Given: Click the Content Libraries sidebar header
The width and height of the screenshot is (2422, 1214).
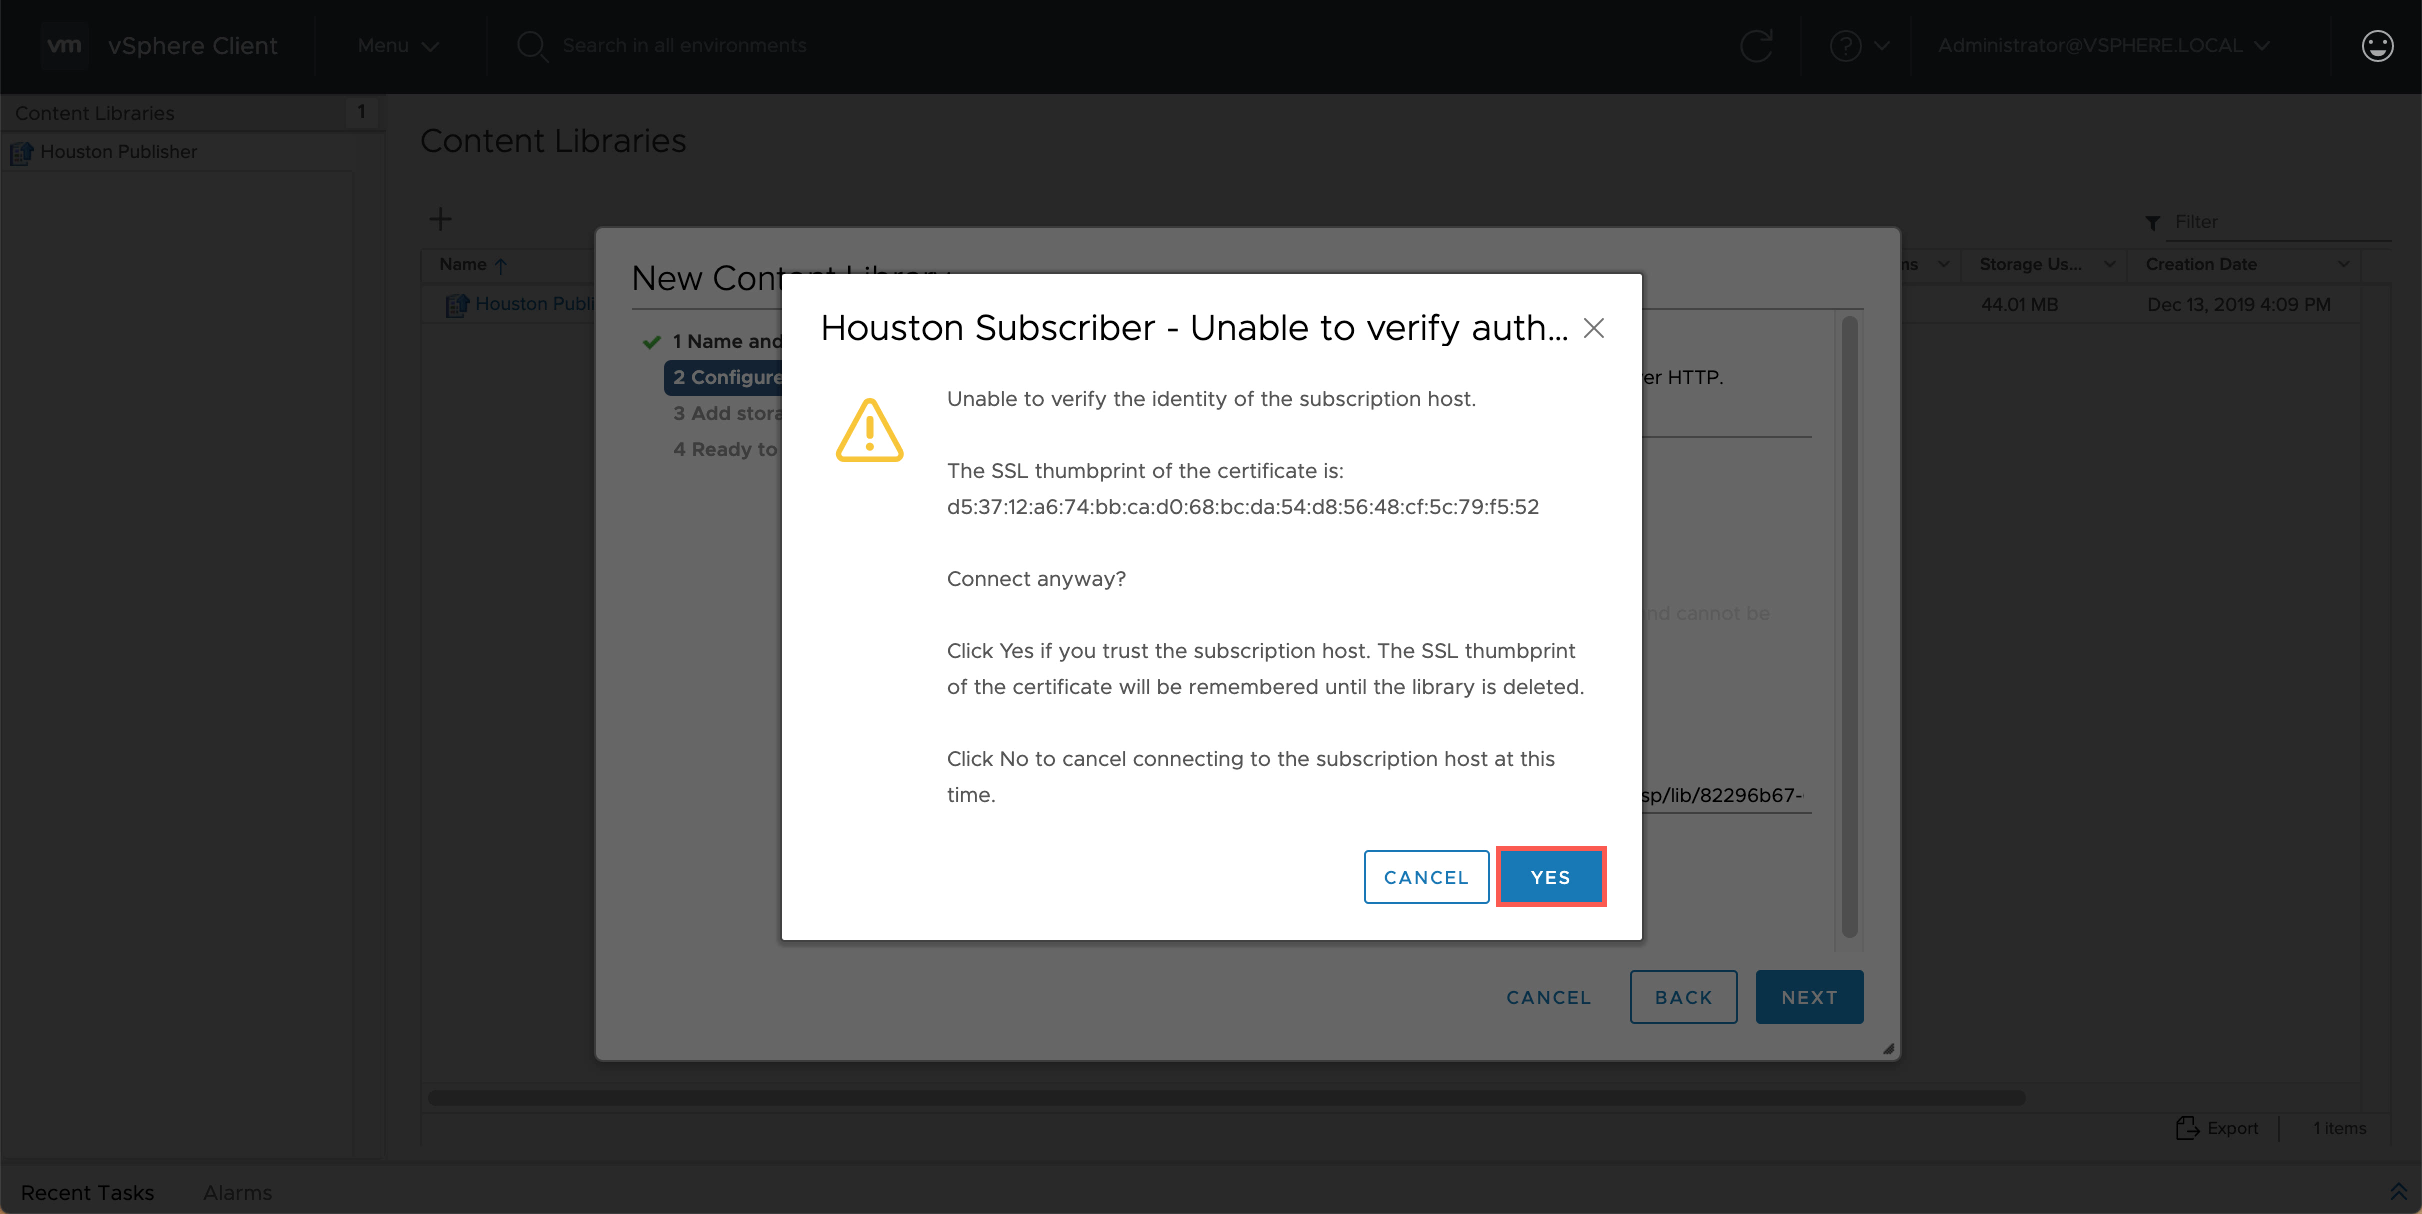Looking at the screenshot, I should pos(94,113).
